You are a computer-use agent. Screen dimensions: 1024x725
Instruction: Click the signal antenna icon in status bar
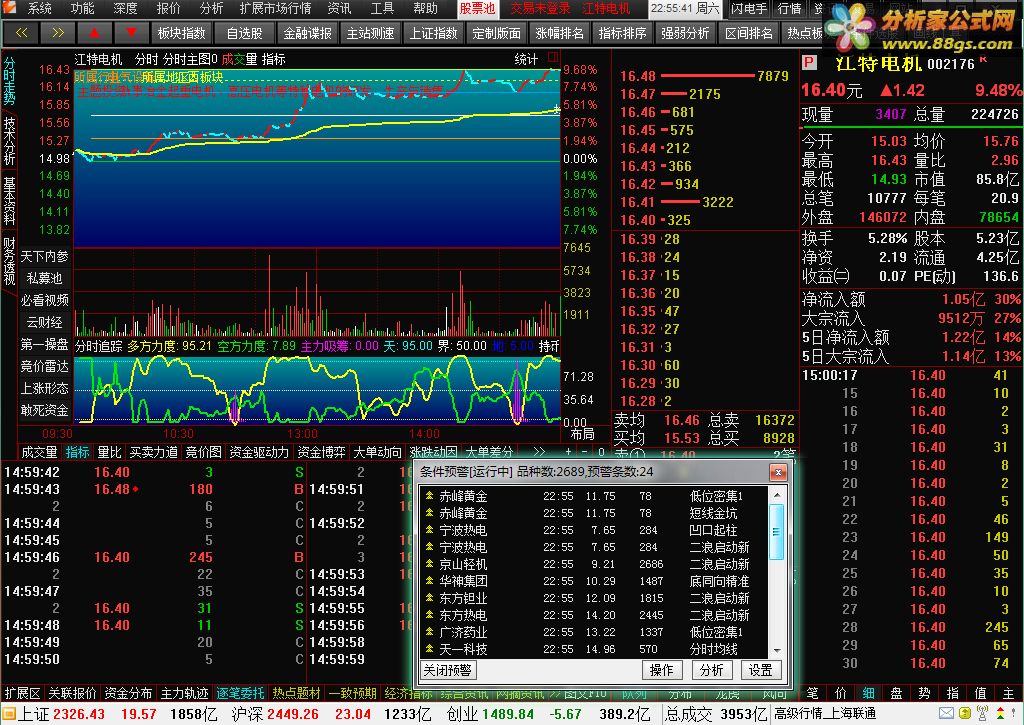[x=982, y=713]
